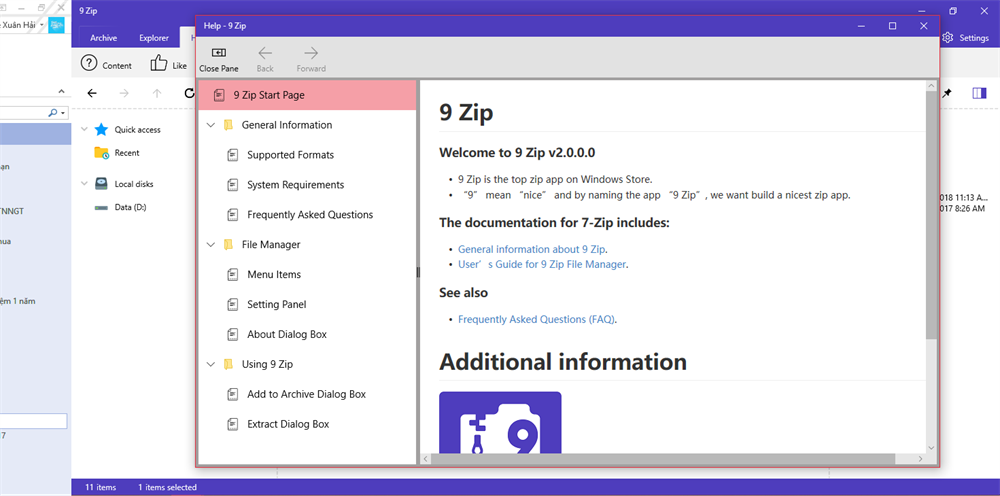Viewport: 1000px width, 496px height.
Task: Select the Menu Items help topic
Action: (x=274, y=275)
